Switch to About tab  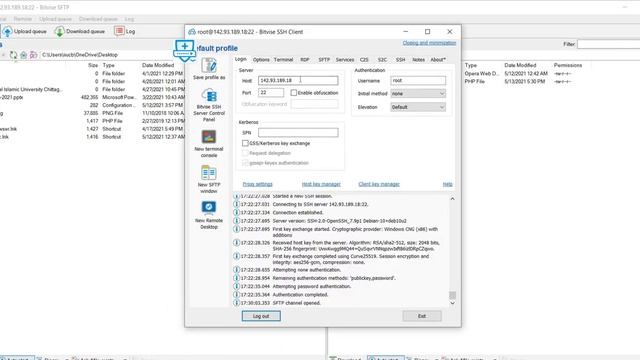click(438, 60)
